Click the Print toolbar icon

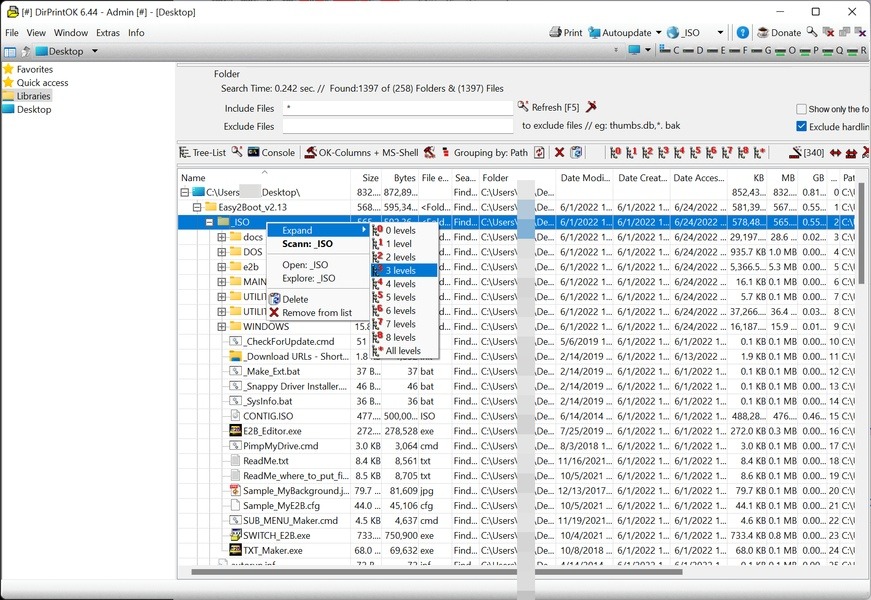coord(556,33)
